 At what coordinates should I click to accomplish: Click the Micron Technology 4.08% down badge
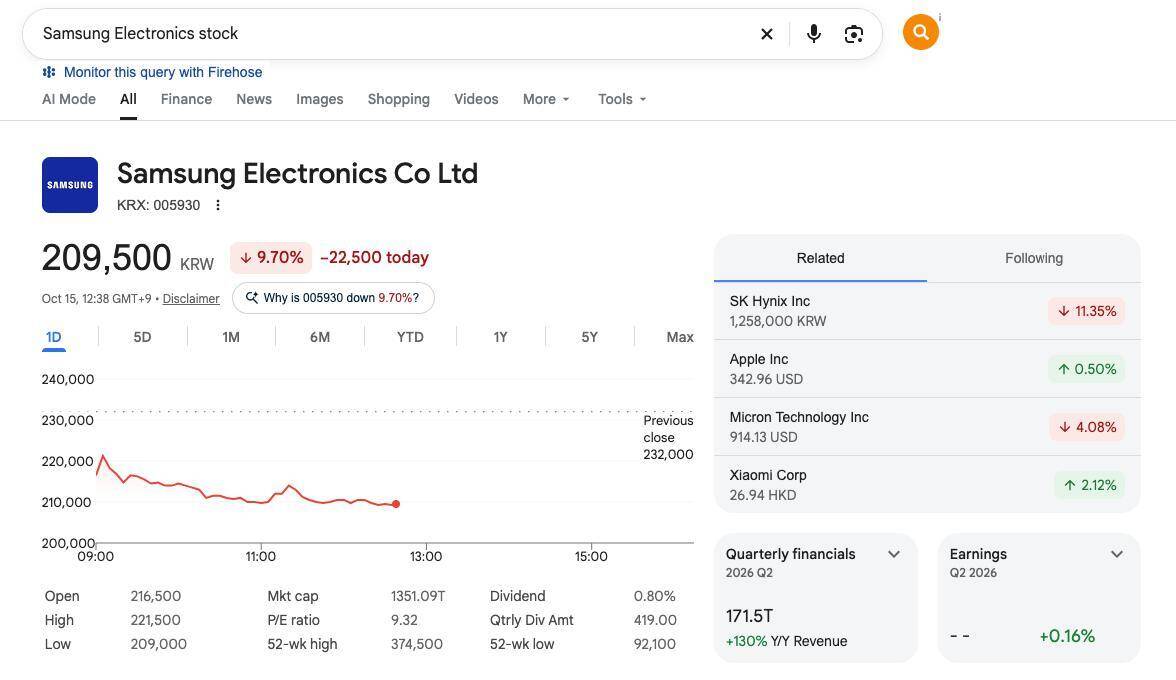[1087, 427]
